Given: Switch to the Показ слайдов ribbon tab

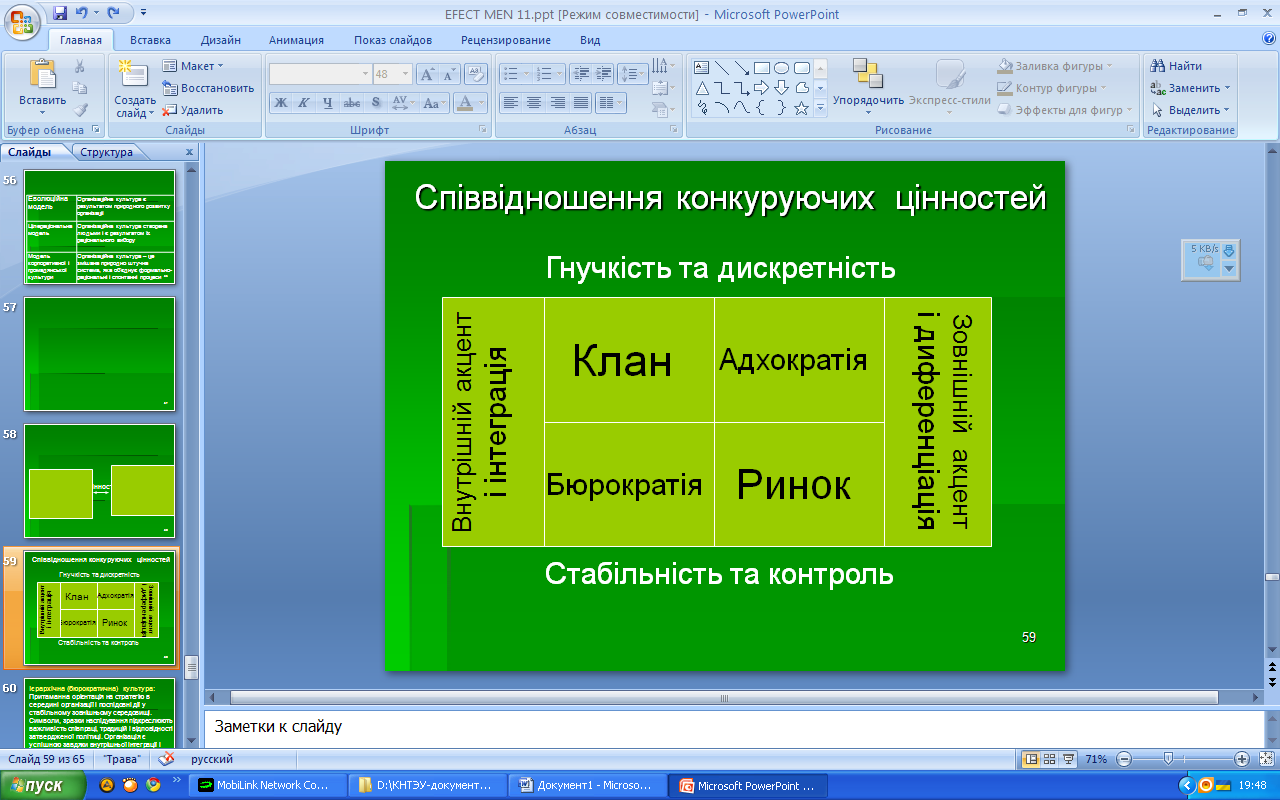Looking at the screenshot, I should tap(393, 40).
